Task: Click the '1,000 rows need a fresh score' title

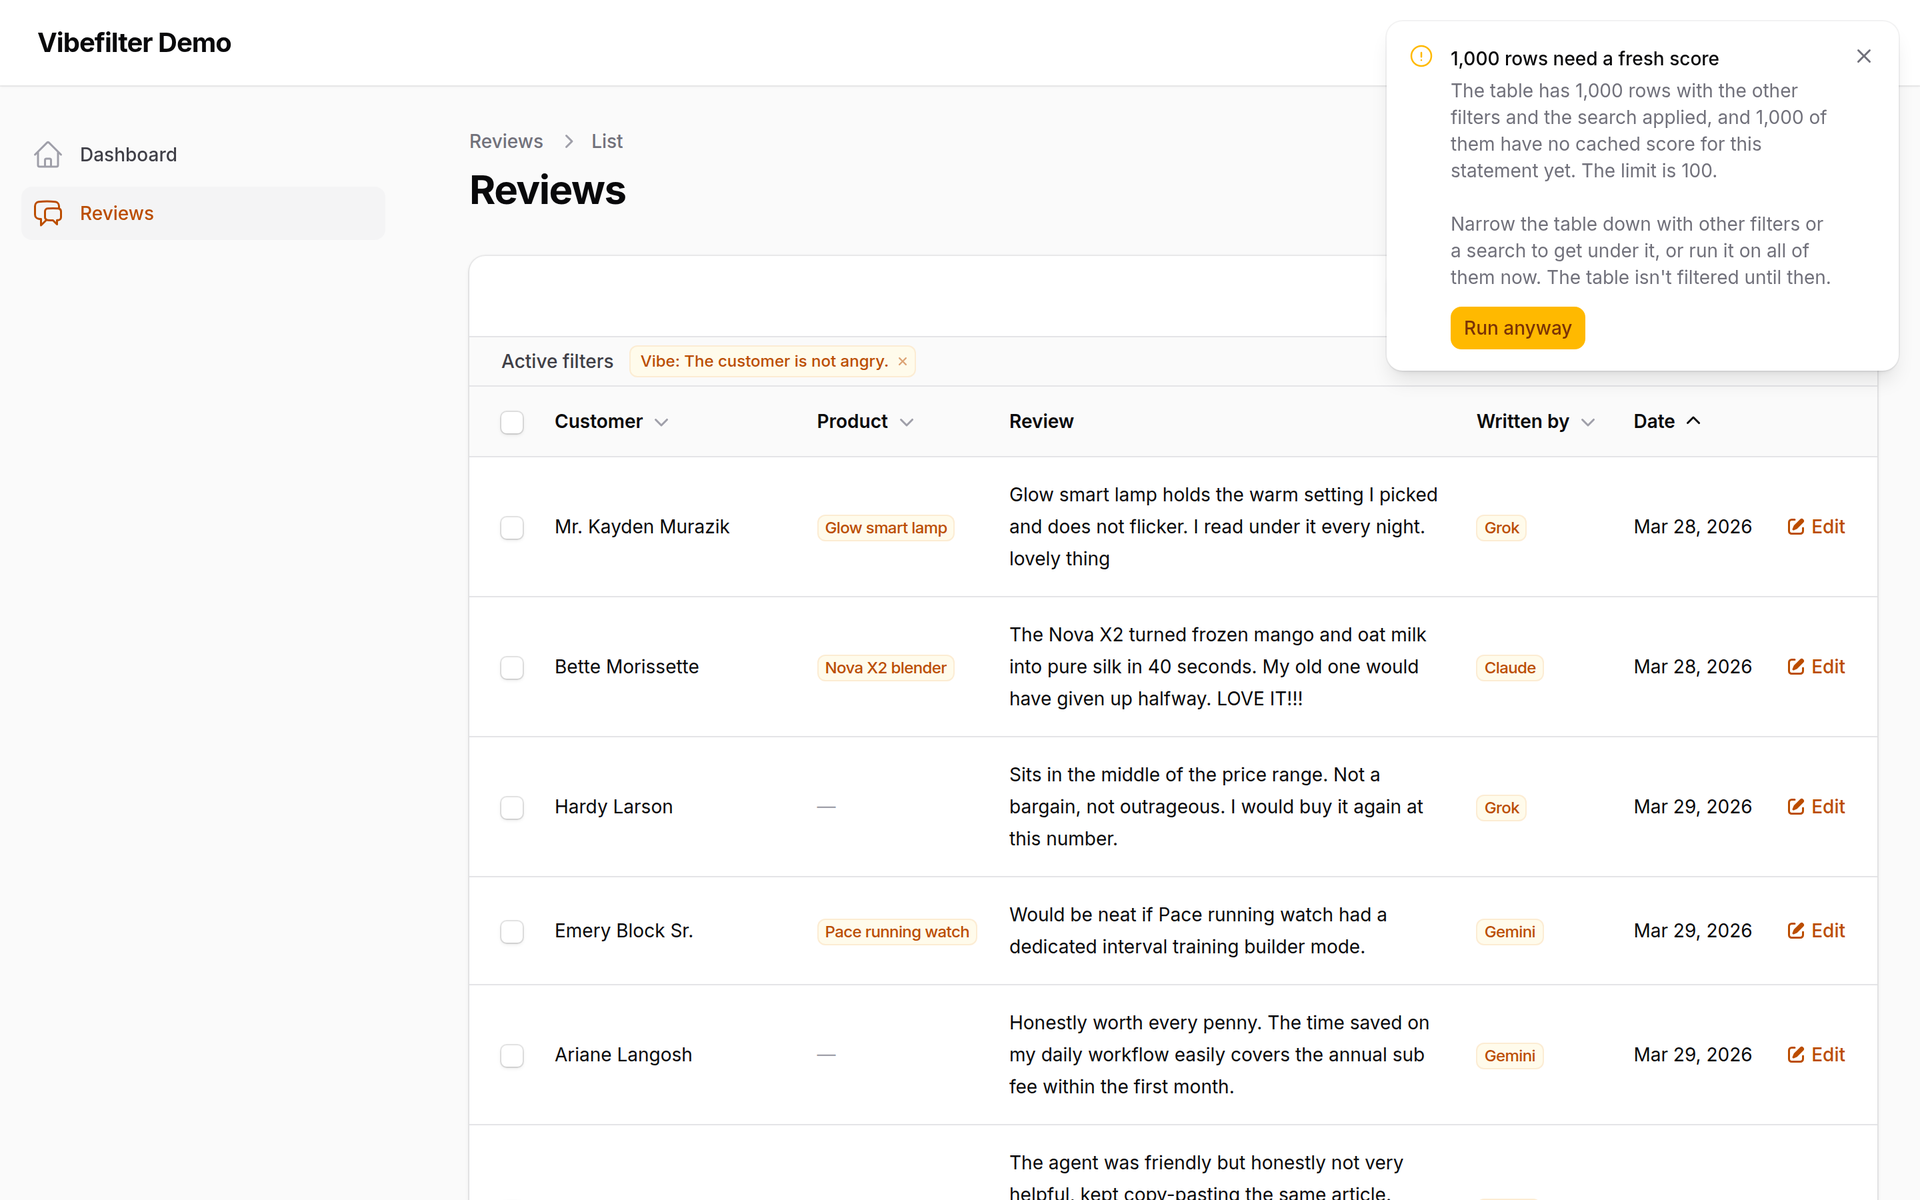Action: [x=1584, y=59]
